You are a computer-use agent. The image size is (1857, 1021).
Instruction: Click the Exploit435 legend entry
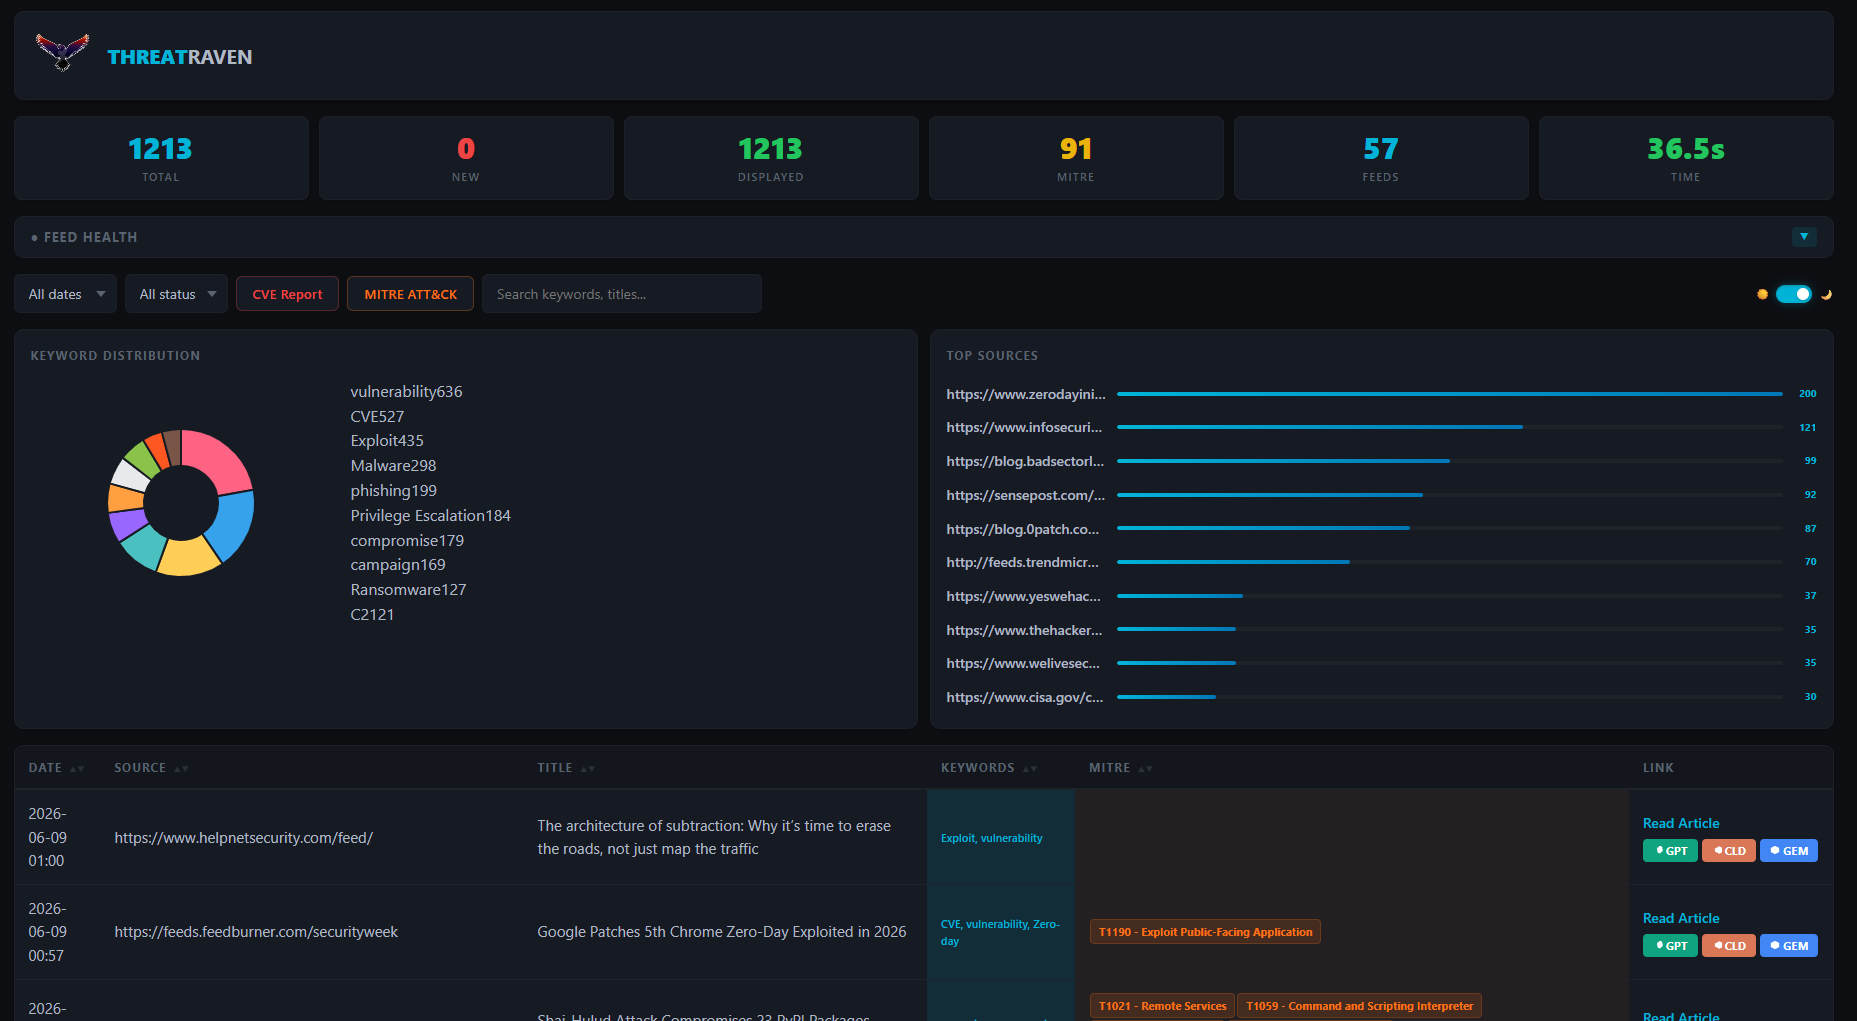point(387,441)
